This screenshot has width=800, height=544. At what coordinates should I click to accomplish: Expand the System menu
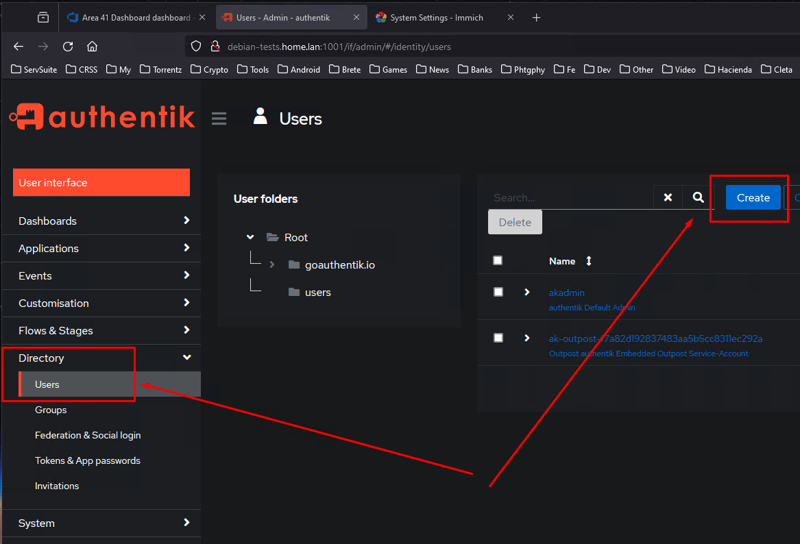pos(102,523)
